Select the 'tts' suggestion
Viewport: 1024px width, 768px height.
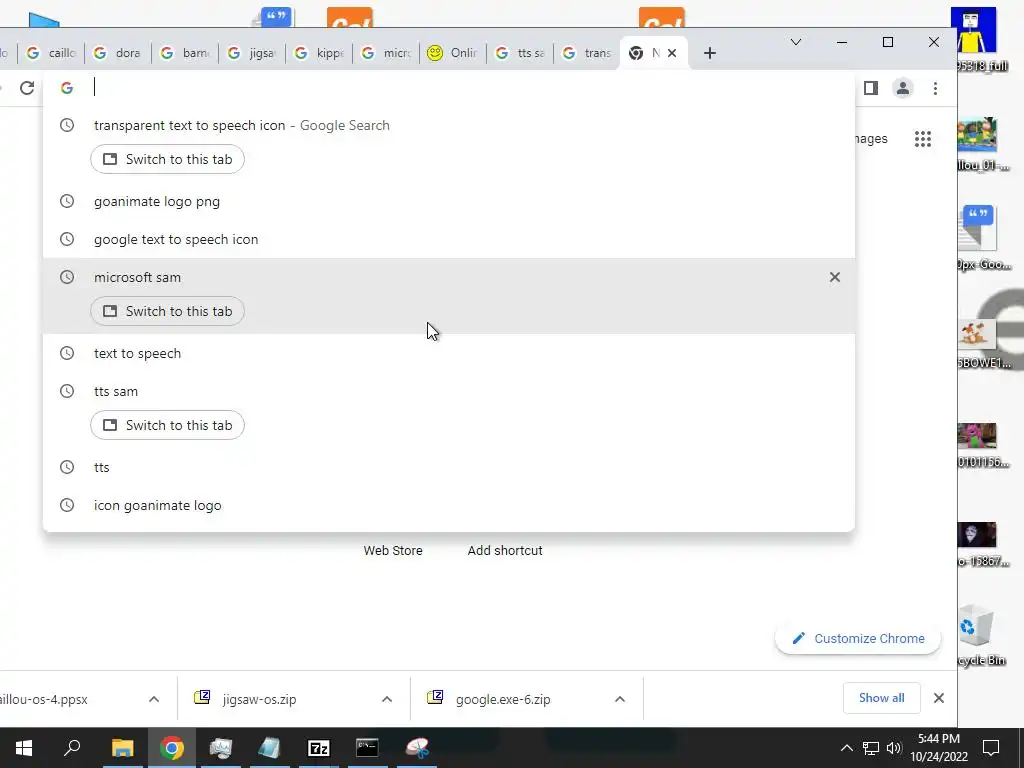tap(449, 467)
